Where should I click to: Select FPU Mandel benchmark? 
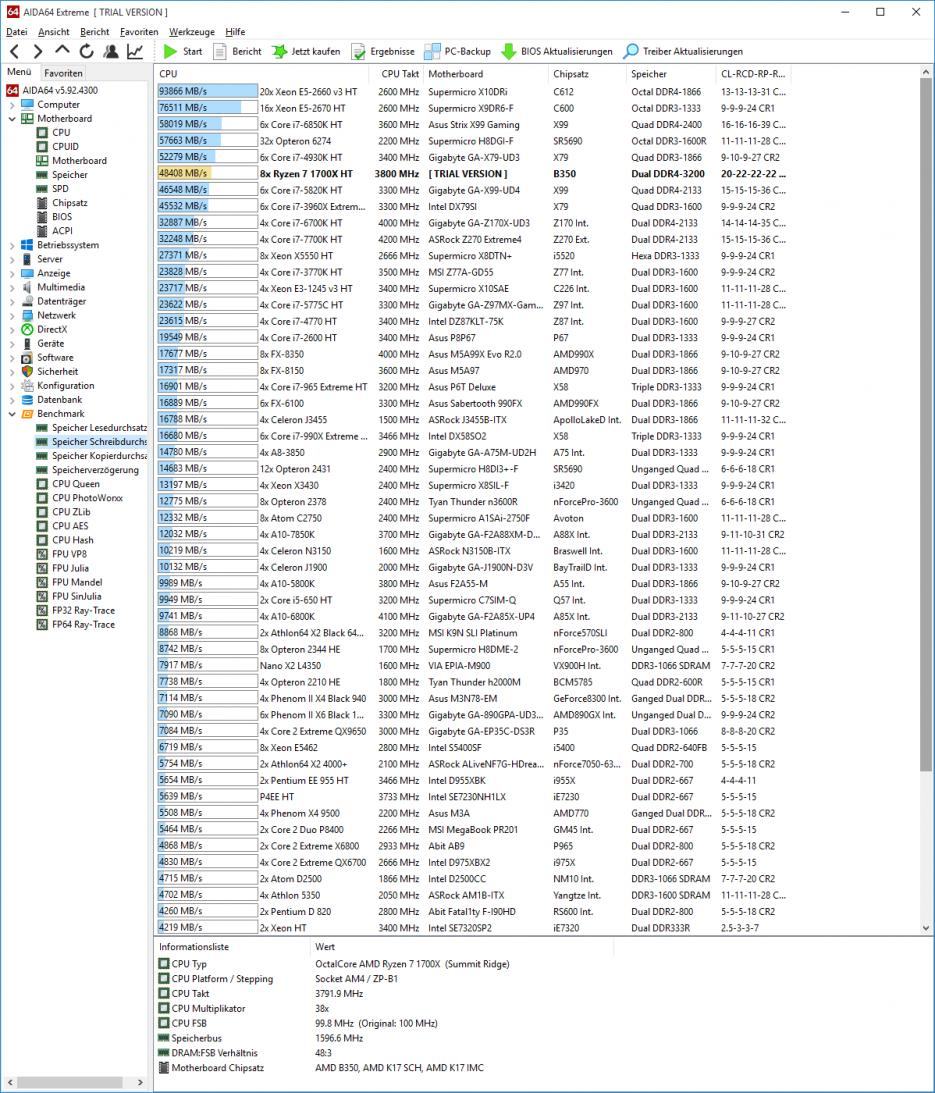click(x=77, y=582)
